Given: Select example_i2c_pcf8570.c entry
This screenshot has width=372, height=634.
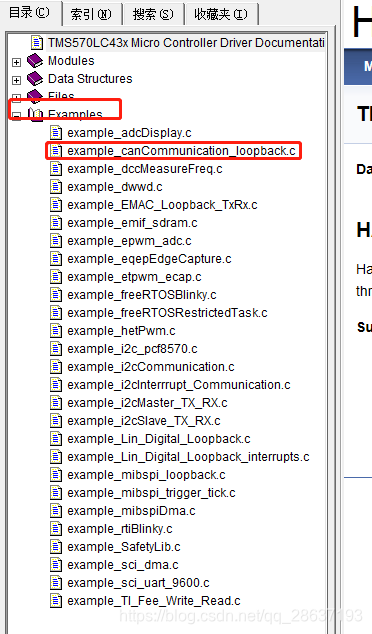Looking at the screenshot, I should coord(132,349).
